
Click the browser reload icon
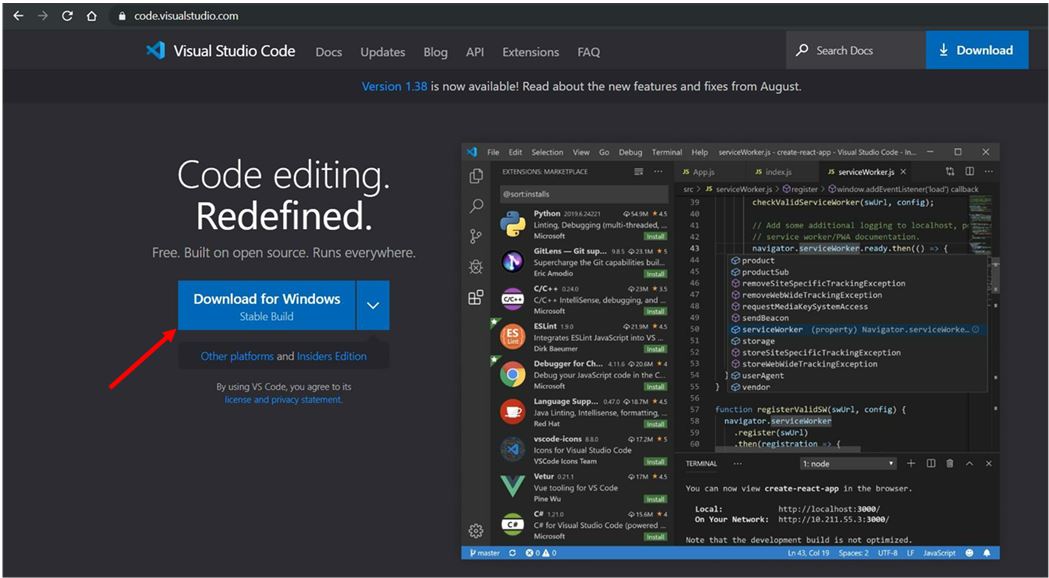[67, 16]
